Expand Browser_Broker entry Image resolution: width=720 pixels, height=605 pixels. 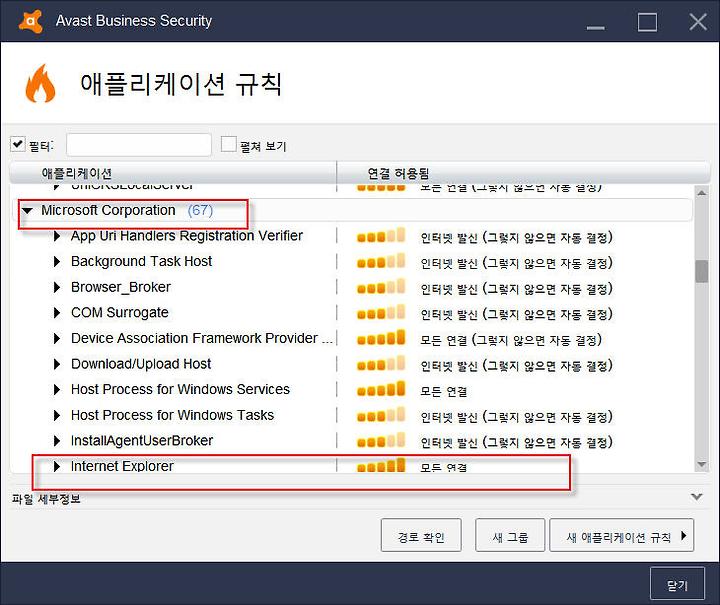57,287
